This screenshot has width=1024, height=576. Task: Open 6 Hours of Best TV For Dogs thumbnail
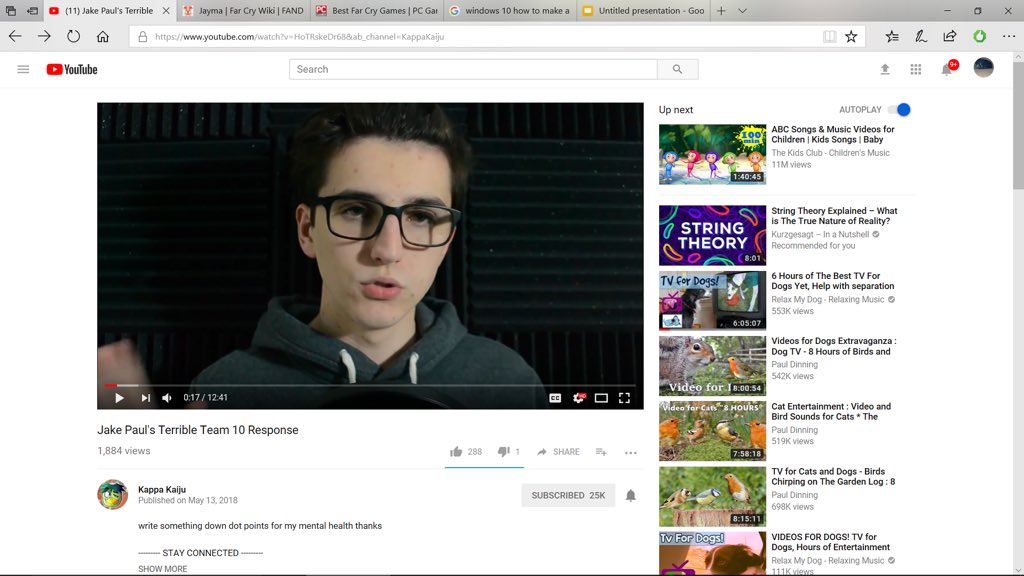click(712, 300)
